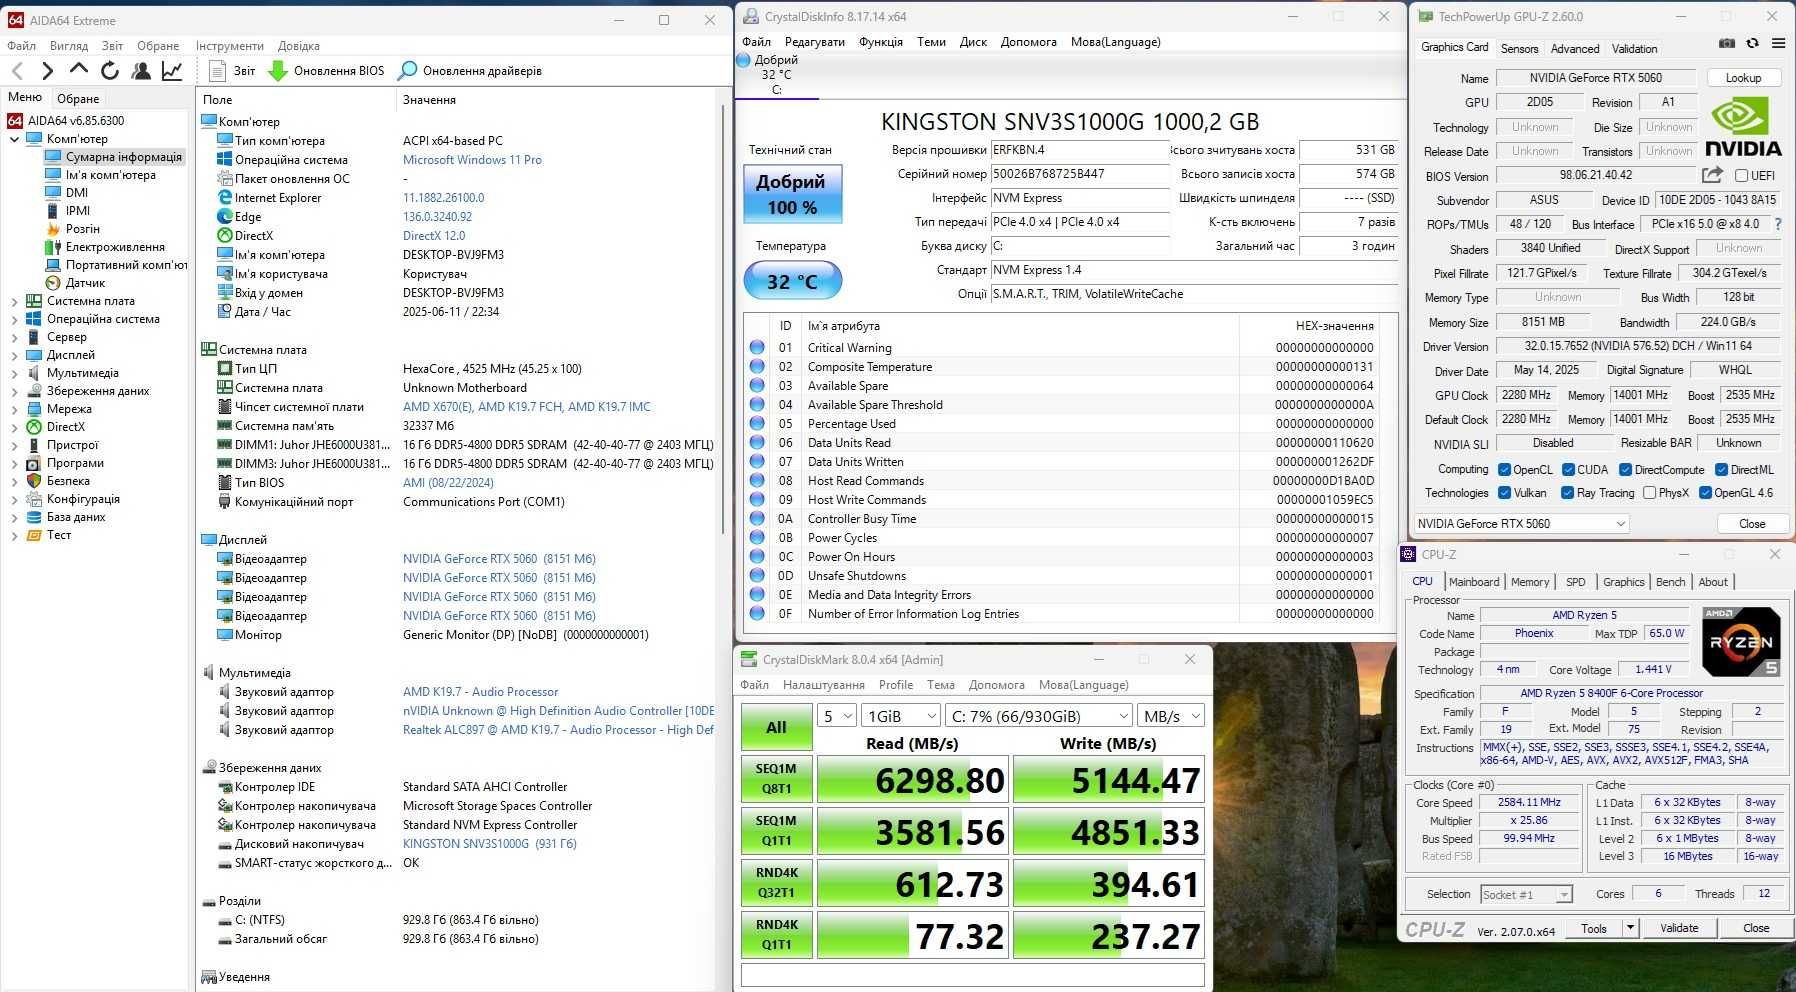This screenshot has width=1796, height=992.
Task: Click the Validate button in CPU-Z
Action: tap(1679, 928)
